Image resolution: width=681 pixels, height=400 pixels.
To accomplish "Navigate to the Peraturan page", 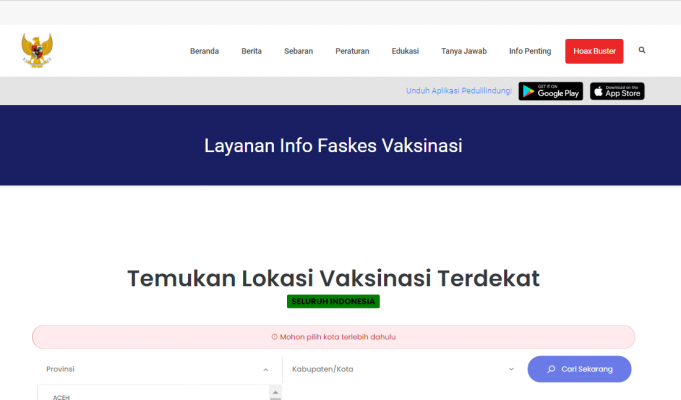I will click(352, 51).
